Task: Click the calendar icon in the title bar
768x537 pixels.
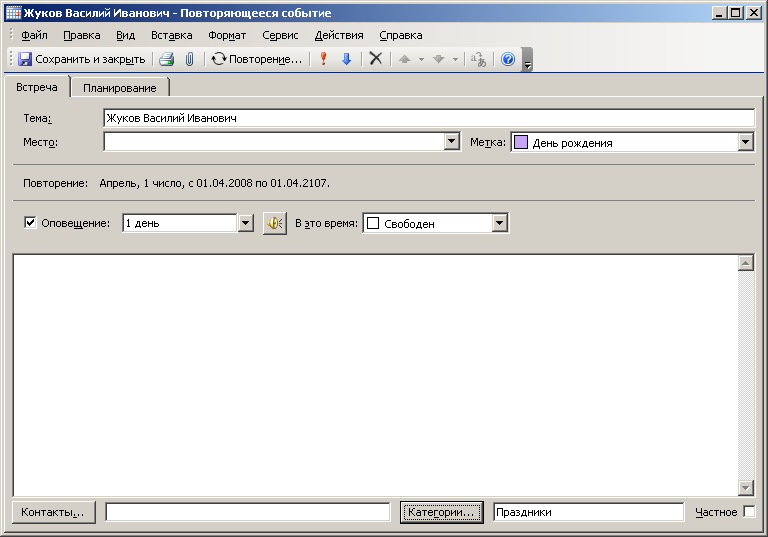Action: coord(13,13)
